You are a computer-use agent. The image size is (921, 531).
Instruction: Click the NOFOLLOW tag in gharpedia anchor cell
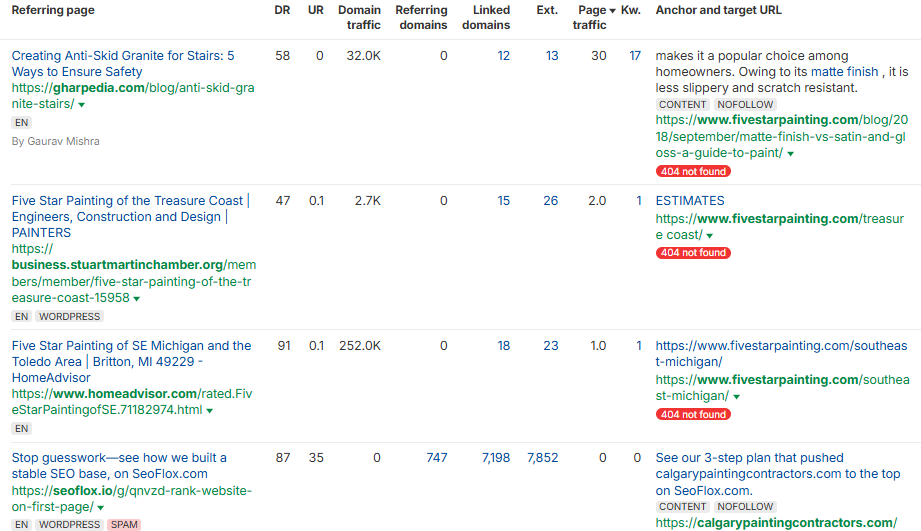745,105
